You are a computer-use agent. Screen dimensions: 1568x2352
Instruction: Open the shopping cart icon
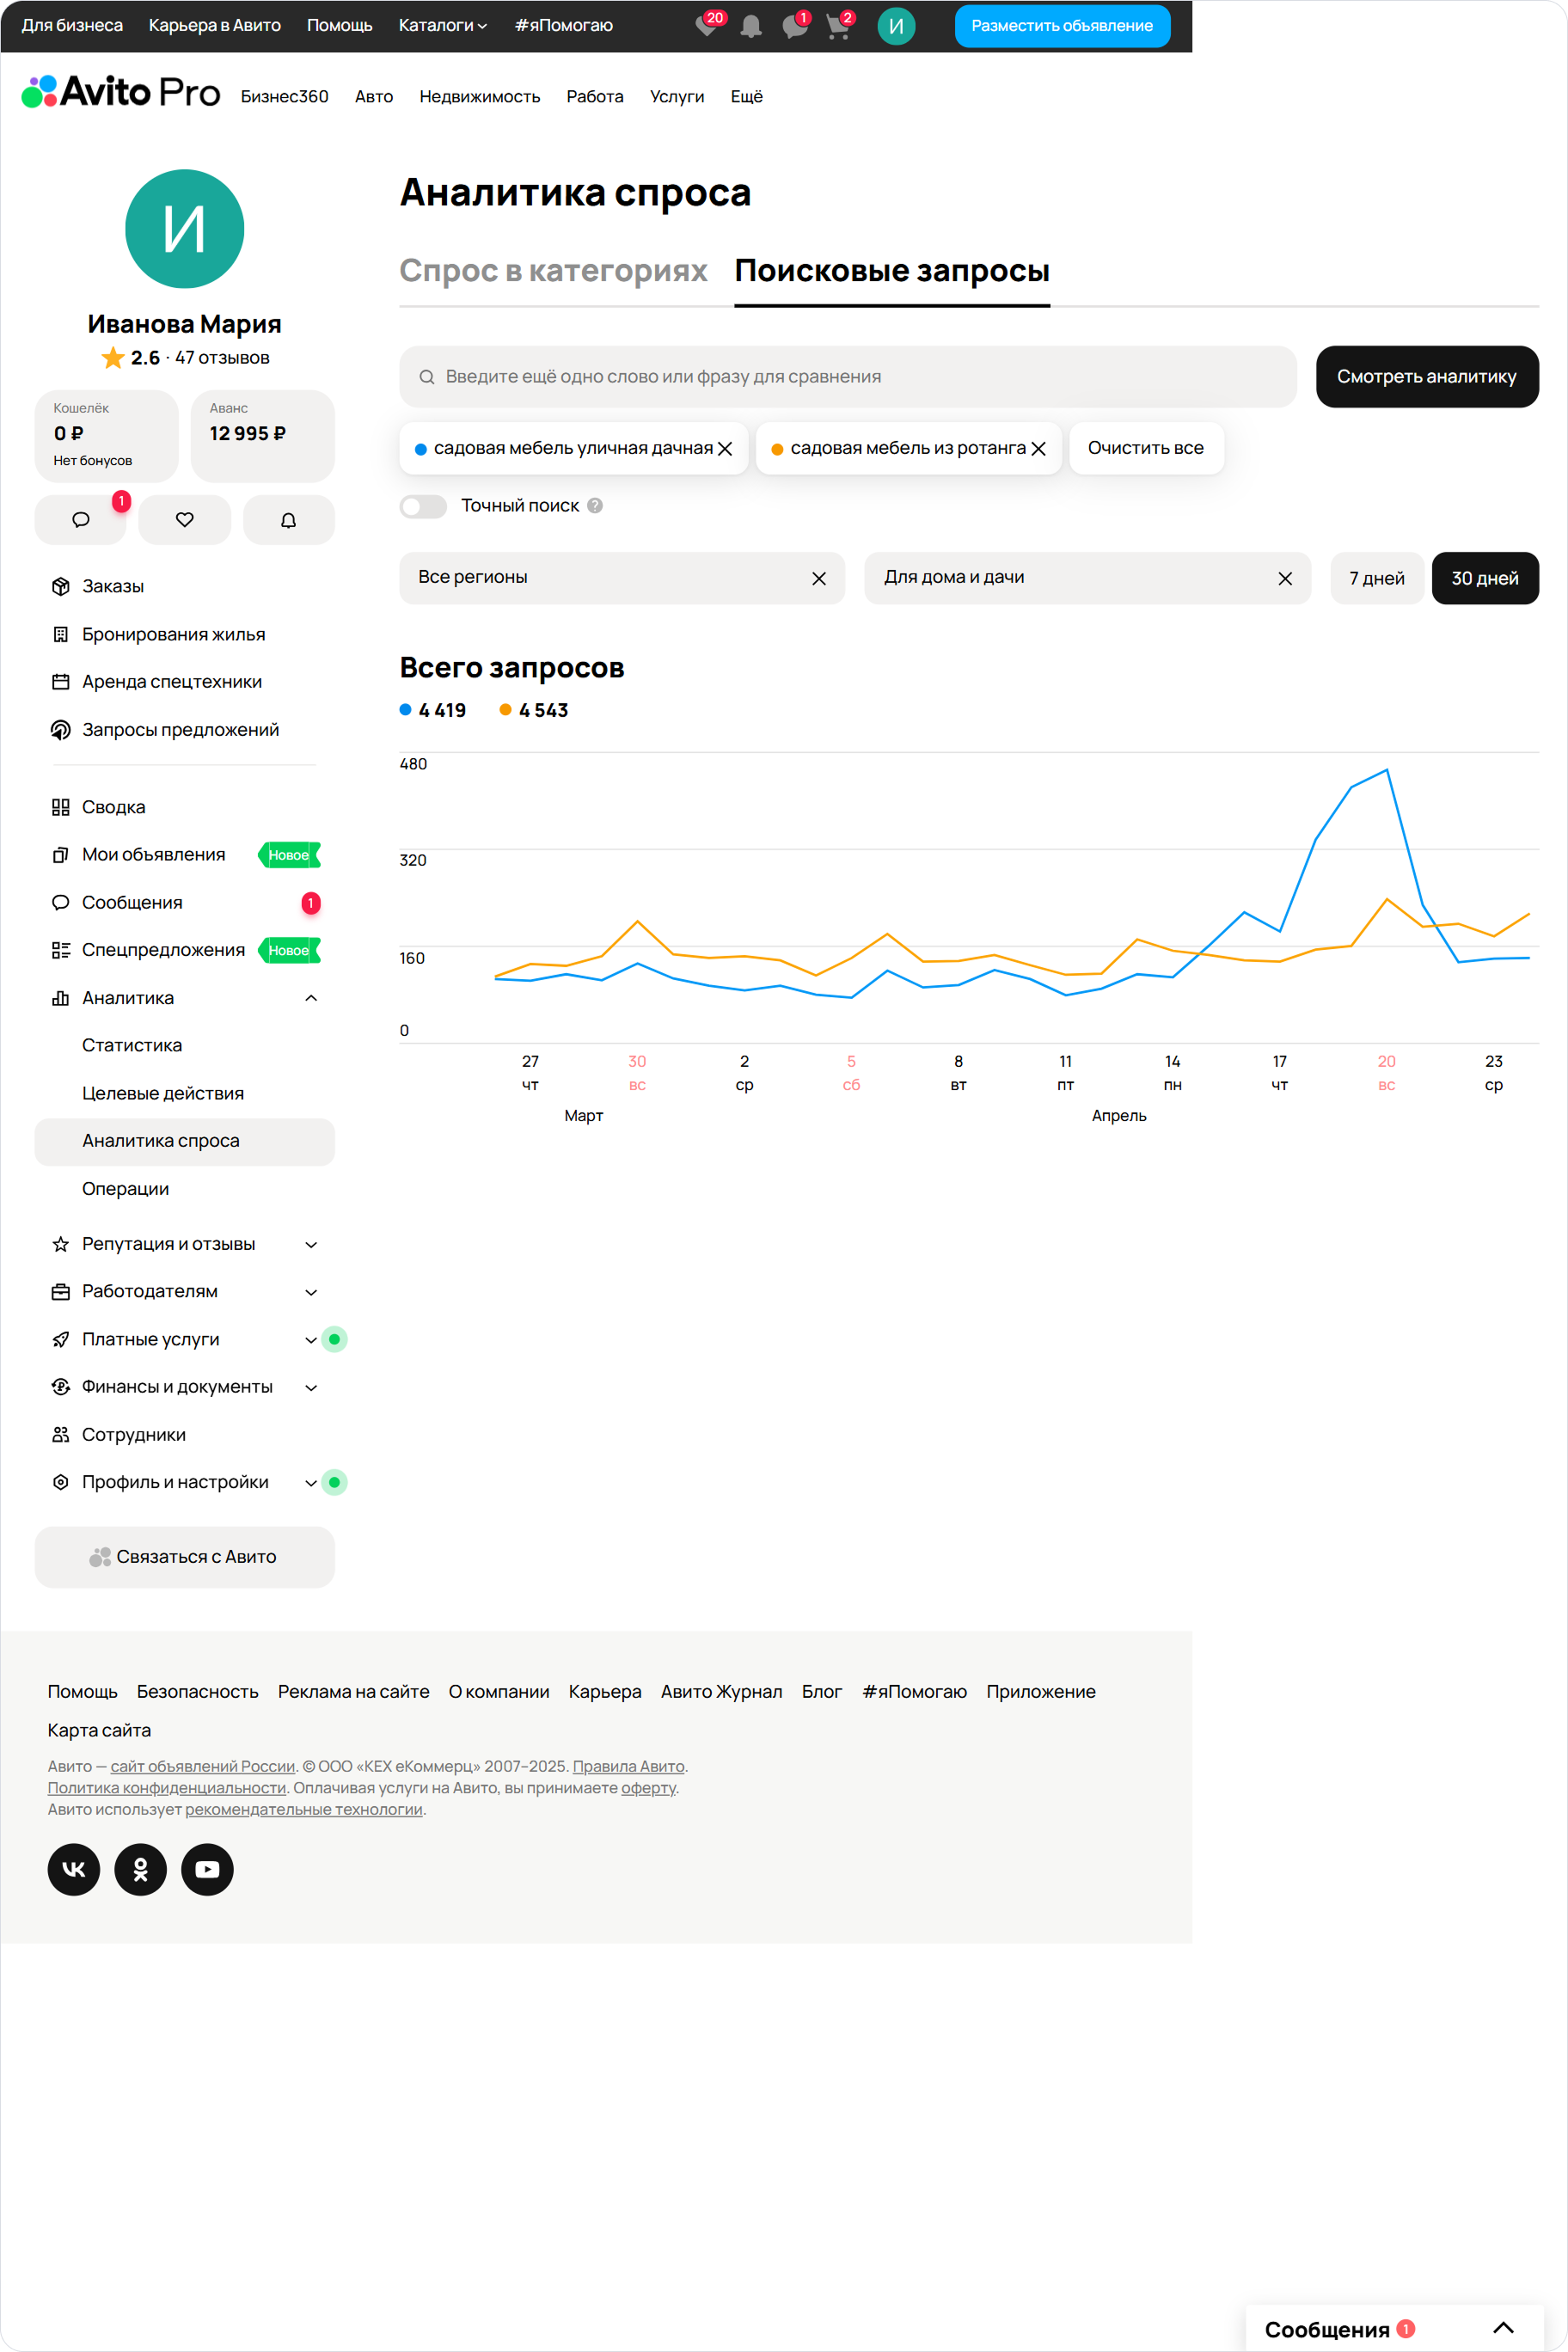click(838, 27)
